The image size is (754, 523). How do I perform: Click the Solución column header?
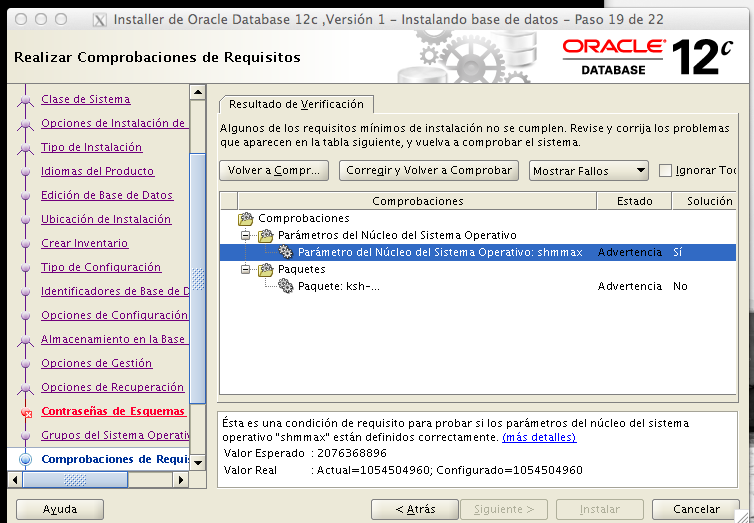[704, 201]
